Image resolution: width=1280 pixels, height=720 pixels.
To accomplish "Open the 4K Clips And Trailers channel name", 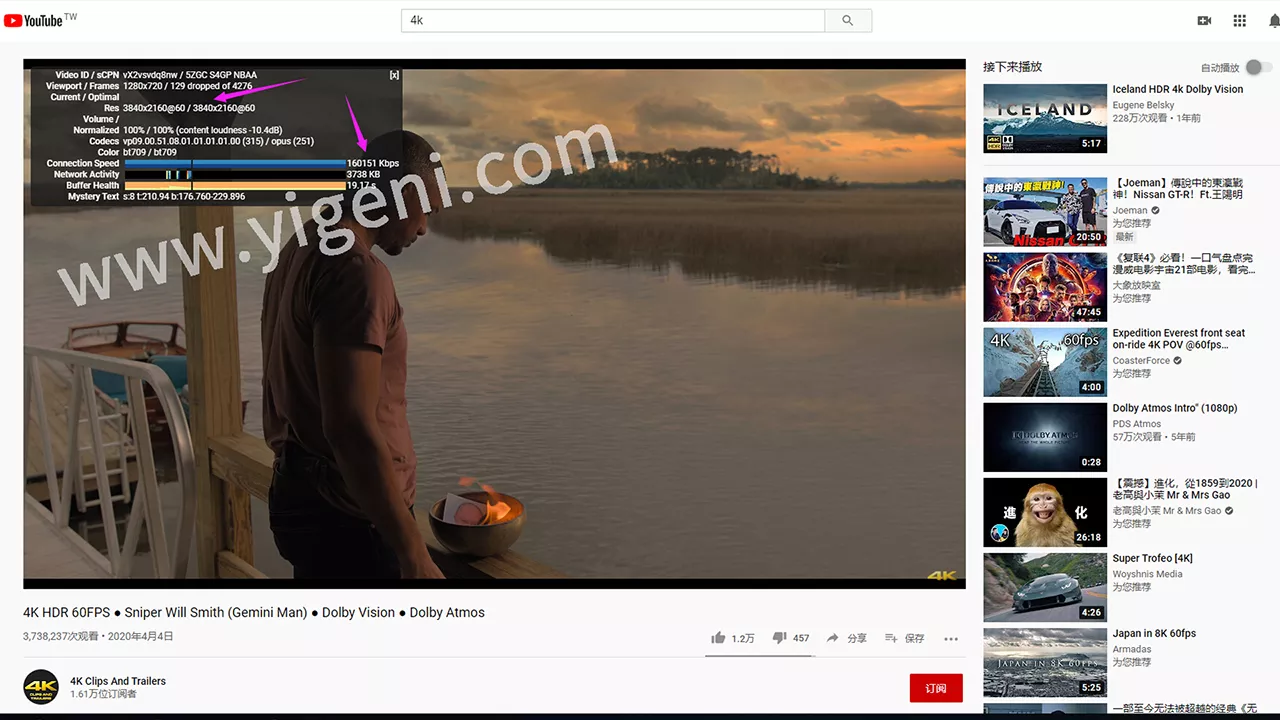I will point(118,681).
